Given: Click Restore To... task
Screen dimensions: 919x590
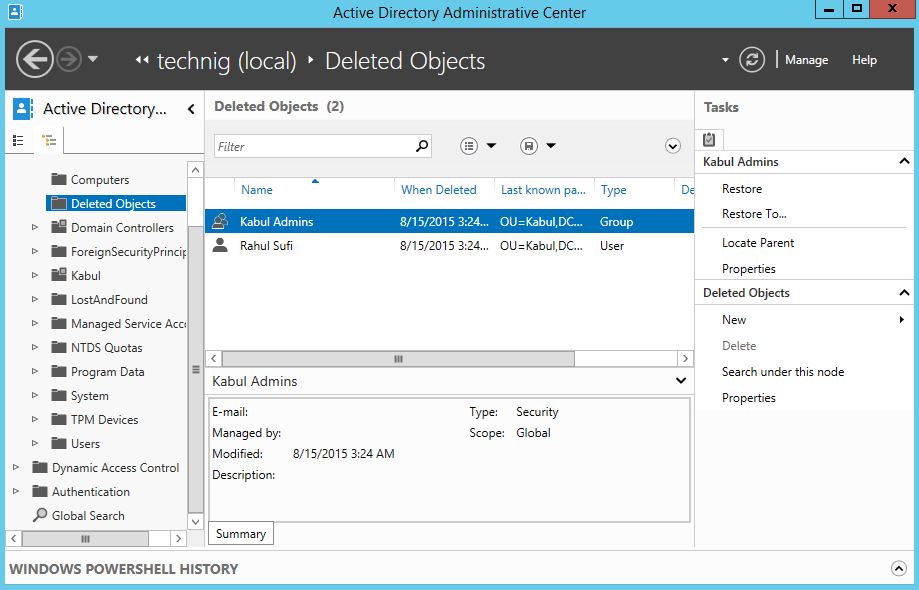Looking at the screenshot, I should click(x=754, y=214).
